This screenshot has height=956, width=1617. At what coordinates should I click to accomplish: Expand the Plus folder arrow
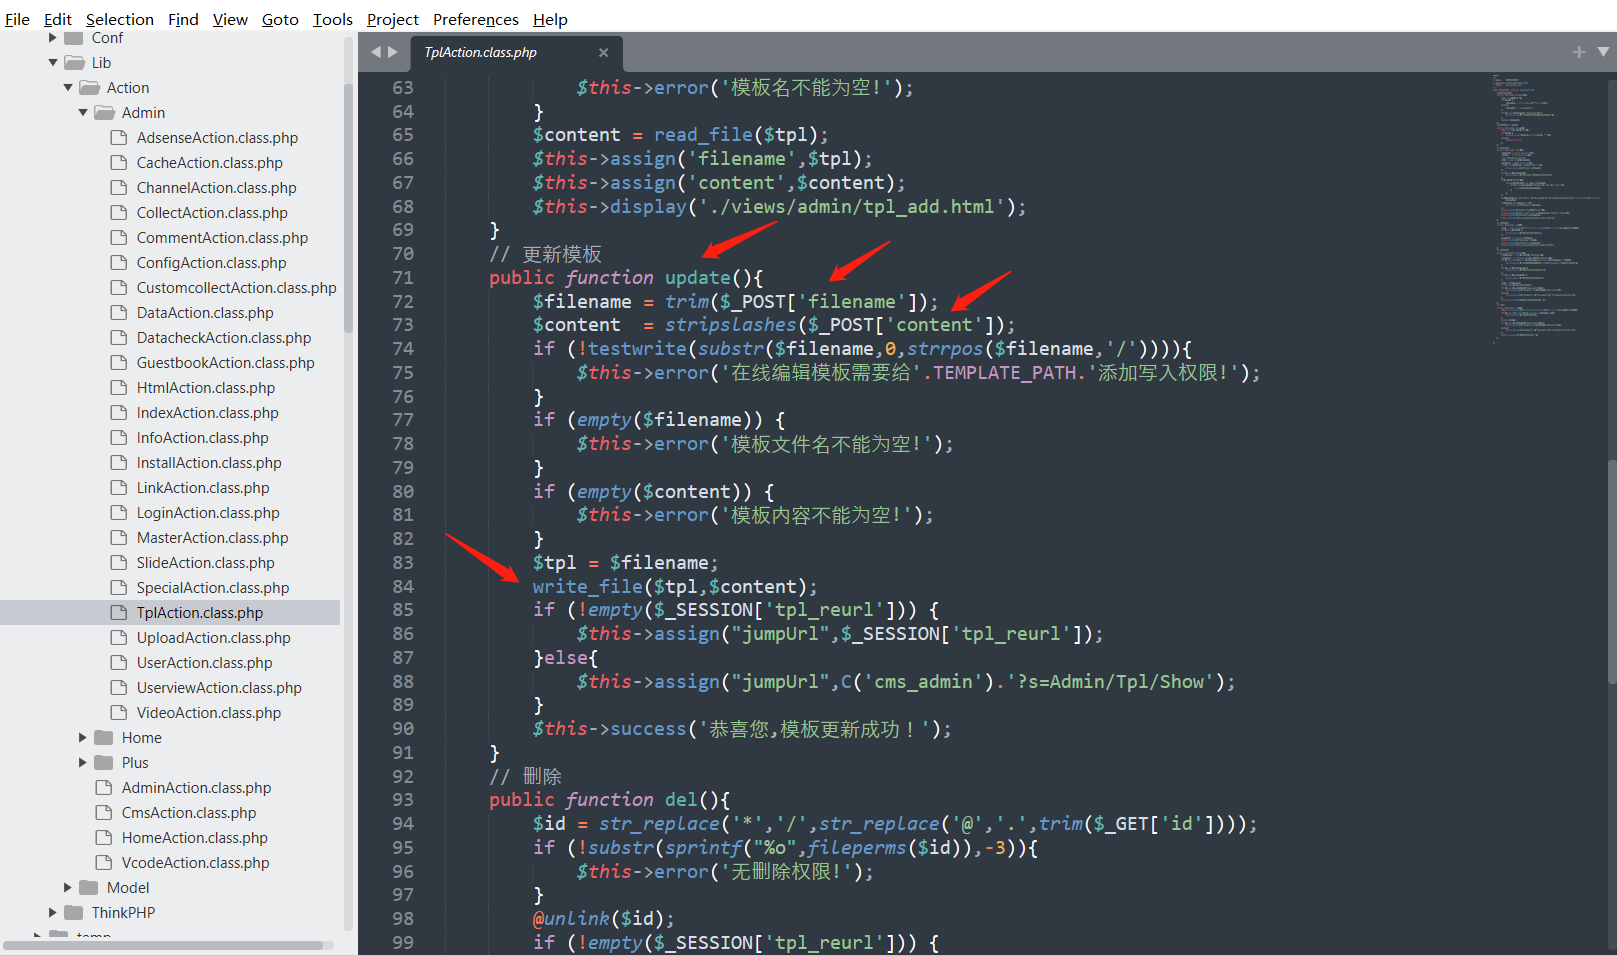coord(83,763)
